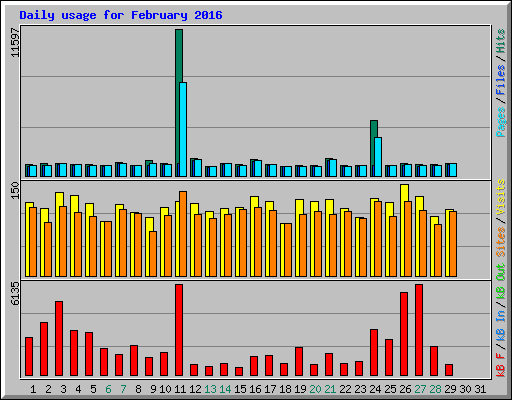This screenshot has height=400, width=512.
Task: Click the green weekend day 28 label
Action: [x=435, y=389]
